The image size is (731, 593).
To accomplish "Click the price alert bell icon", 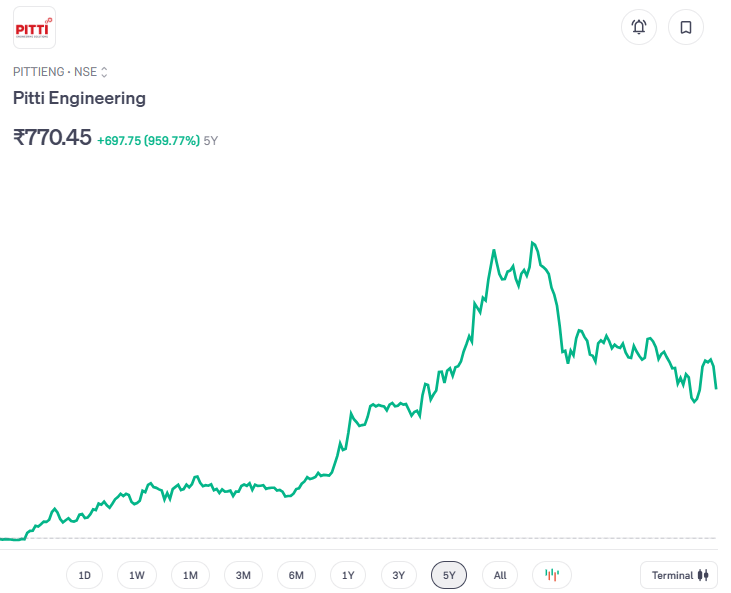I will pyautogui.click(x=639, y=27).
